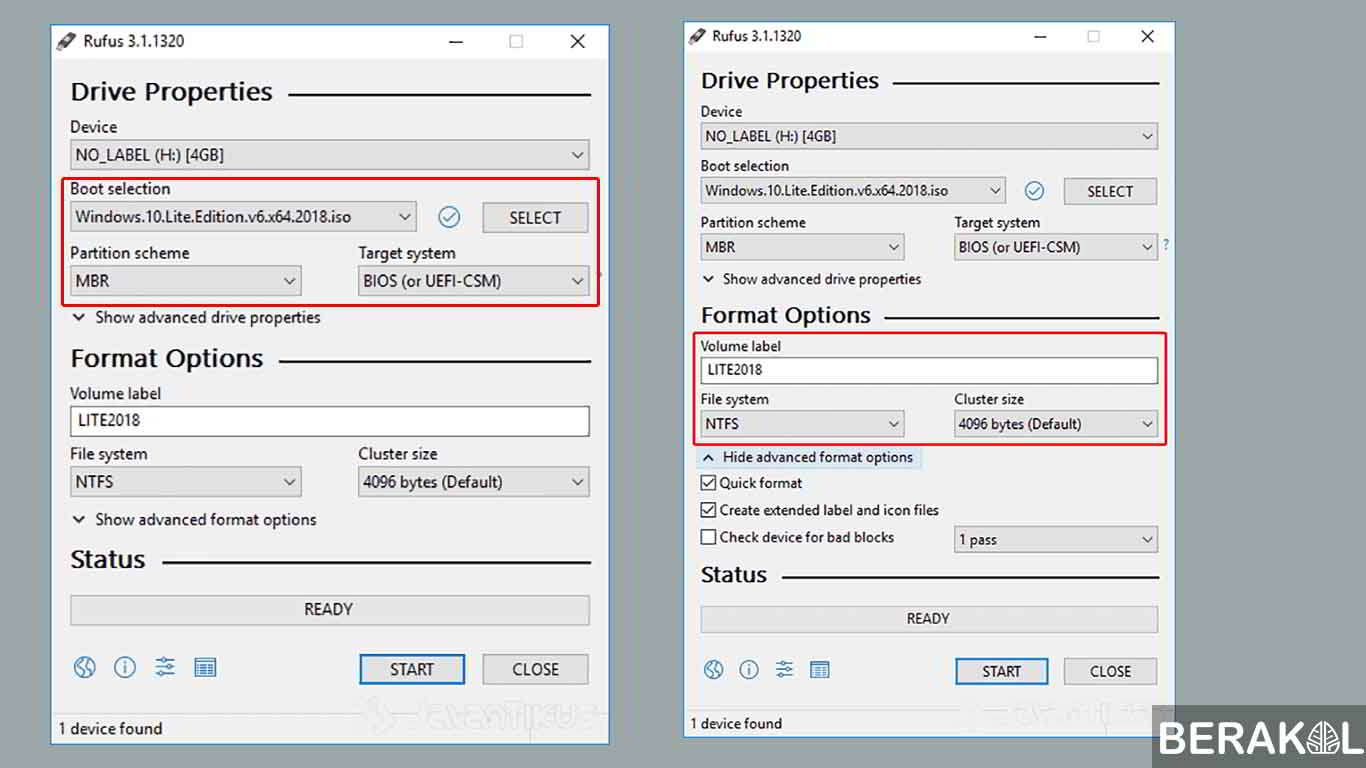This screenshot has width=1366, height=768.
Task: Click the Target system help question mark
Action: pyautogui.click(x=1166, y=245)
